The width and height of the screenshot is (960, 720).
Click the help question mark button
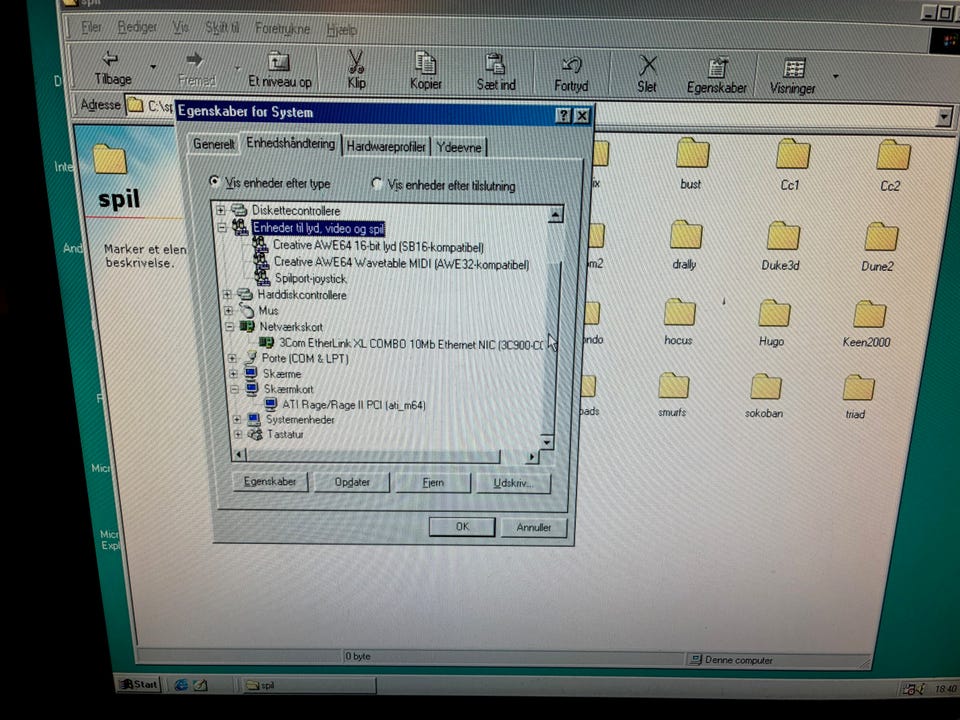pos(563,116)
